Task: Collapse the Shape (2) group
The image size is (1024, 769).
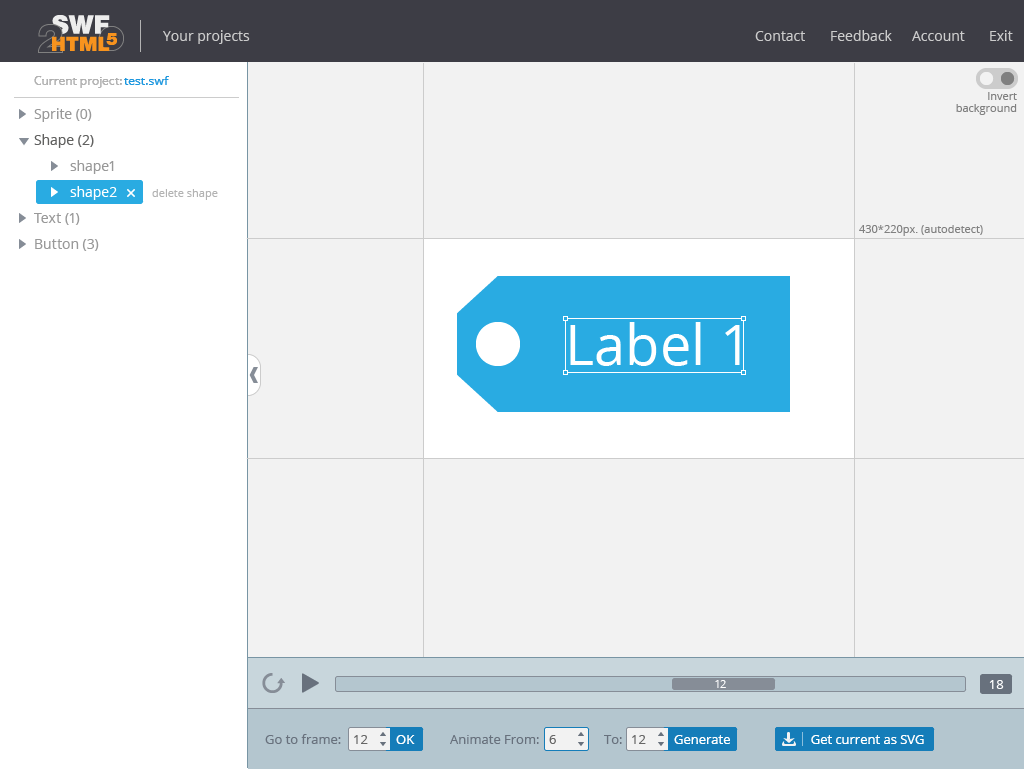Action: click(x=24, y=140)
